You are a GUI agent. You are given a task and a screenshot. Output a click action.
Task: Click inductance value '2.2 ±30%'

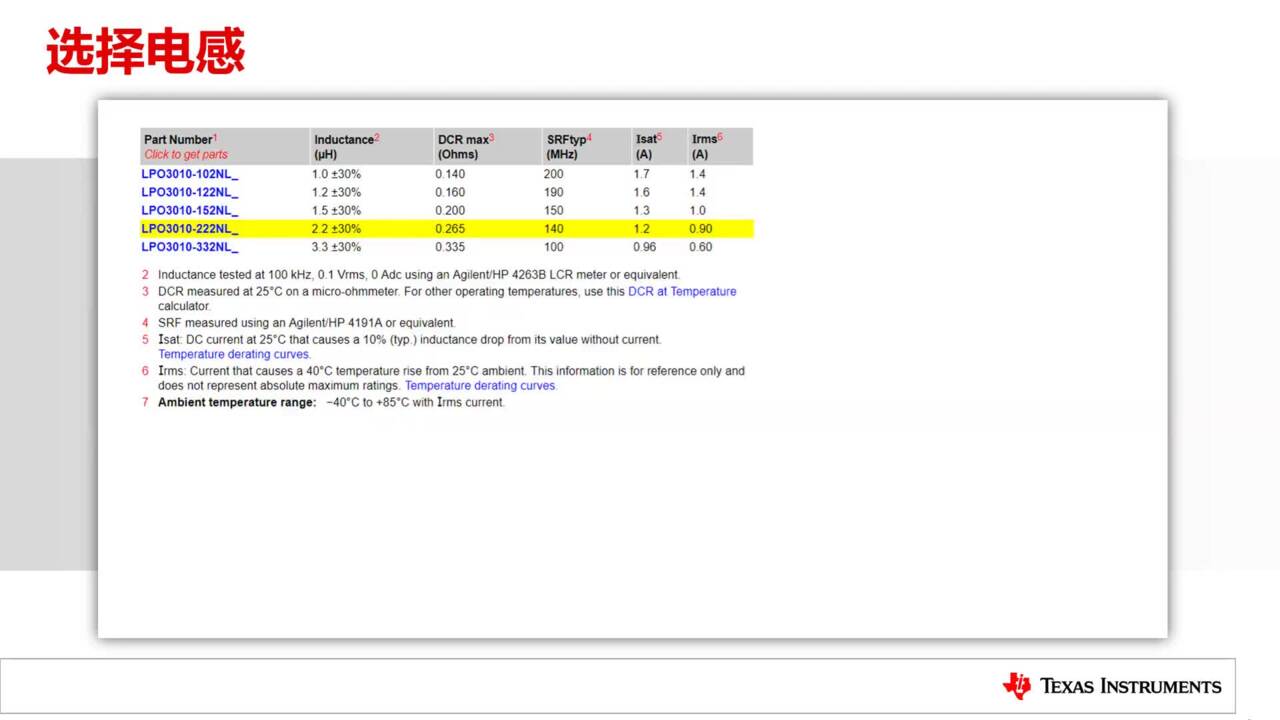click(x=336, y=229)
